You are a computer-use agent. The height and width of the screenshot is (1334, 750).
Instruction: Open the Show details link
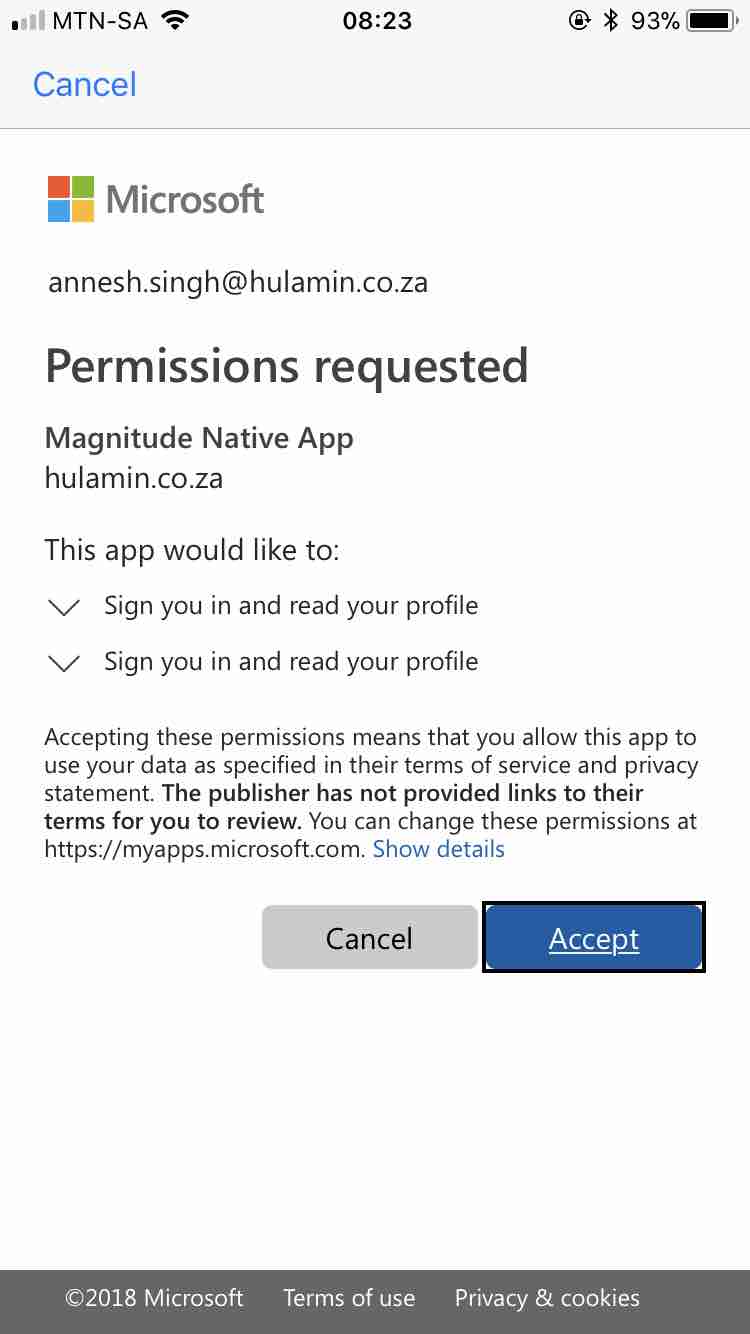pos(438,849)
